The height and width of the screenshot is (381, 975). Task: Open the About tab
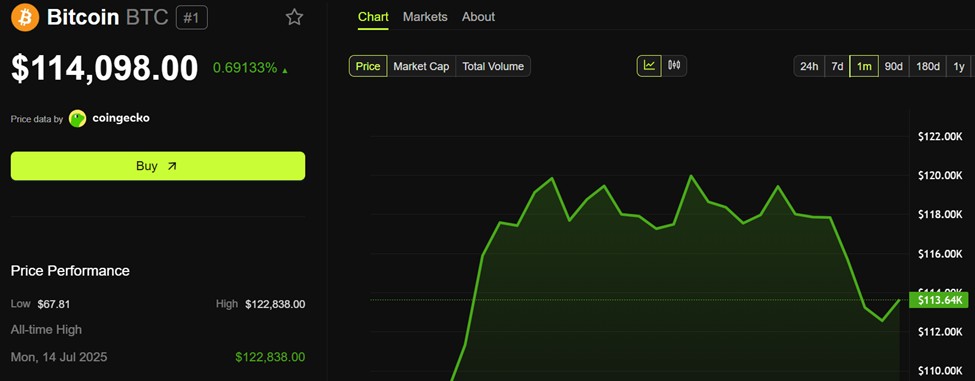(478, 17)
